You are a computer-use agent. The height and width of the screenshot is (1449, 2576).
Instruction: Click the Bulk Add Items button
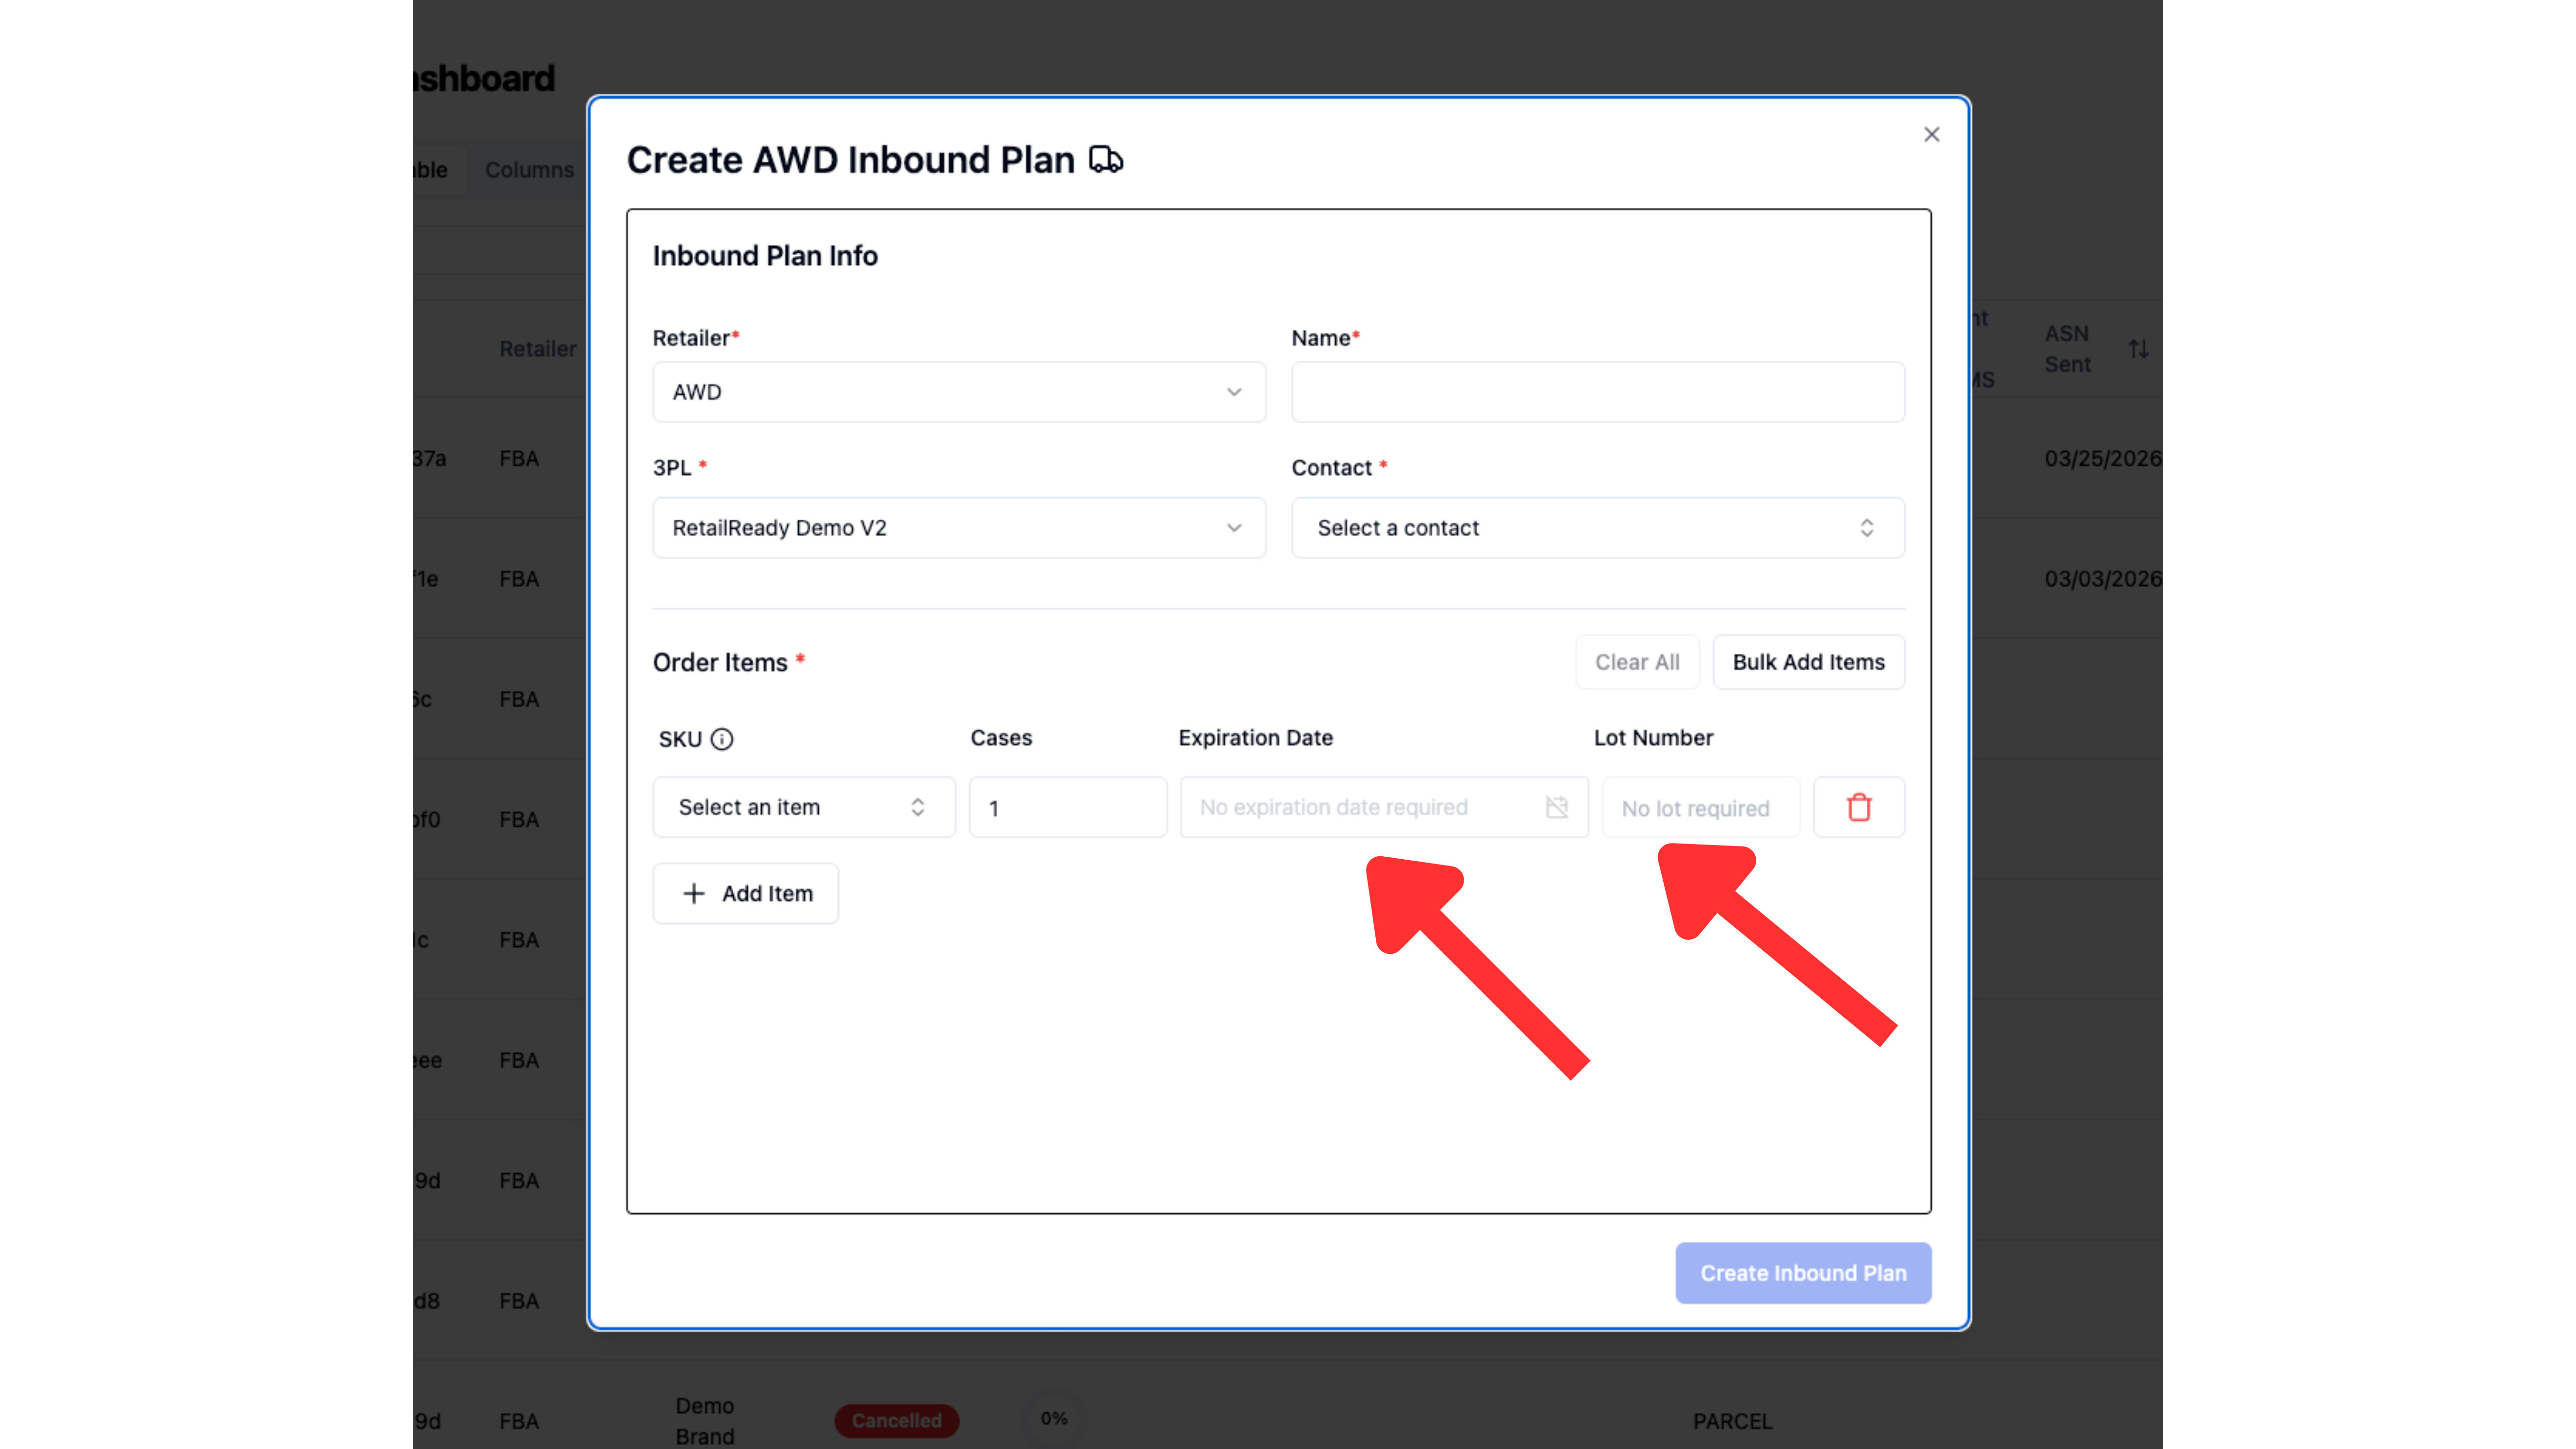[1808, 662]
